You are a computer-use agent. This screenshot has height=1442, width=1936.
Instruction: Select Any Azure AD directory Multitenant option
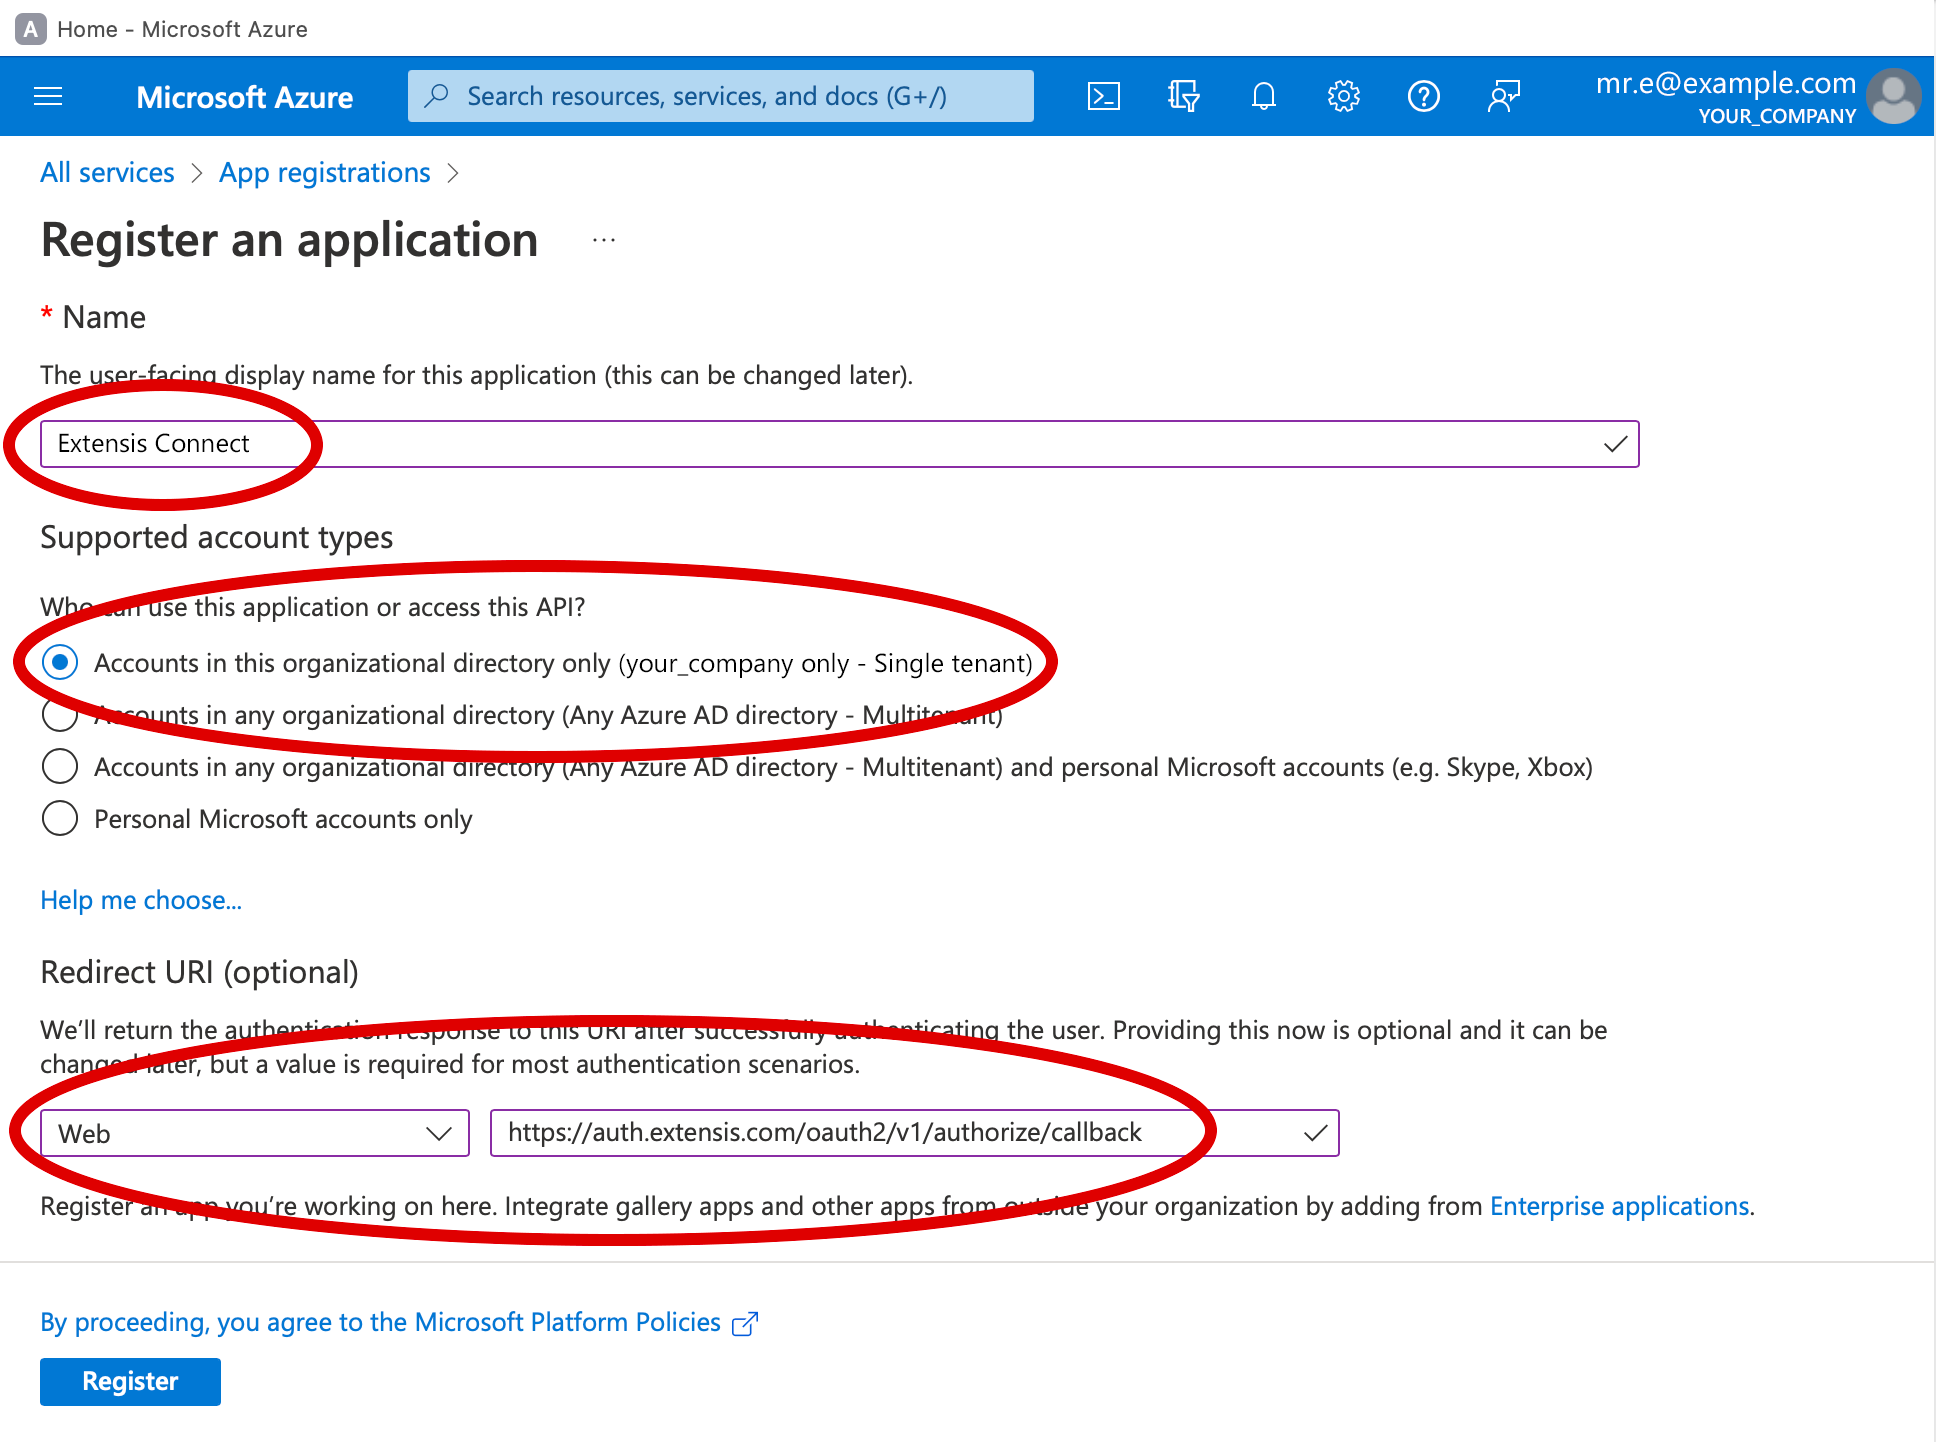(60, 714)
